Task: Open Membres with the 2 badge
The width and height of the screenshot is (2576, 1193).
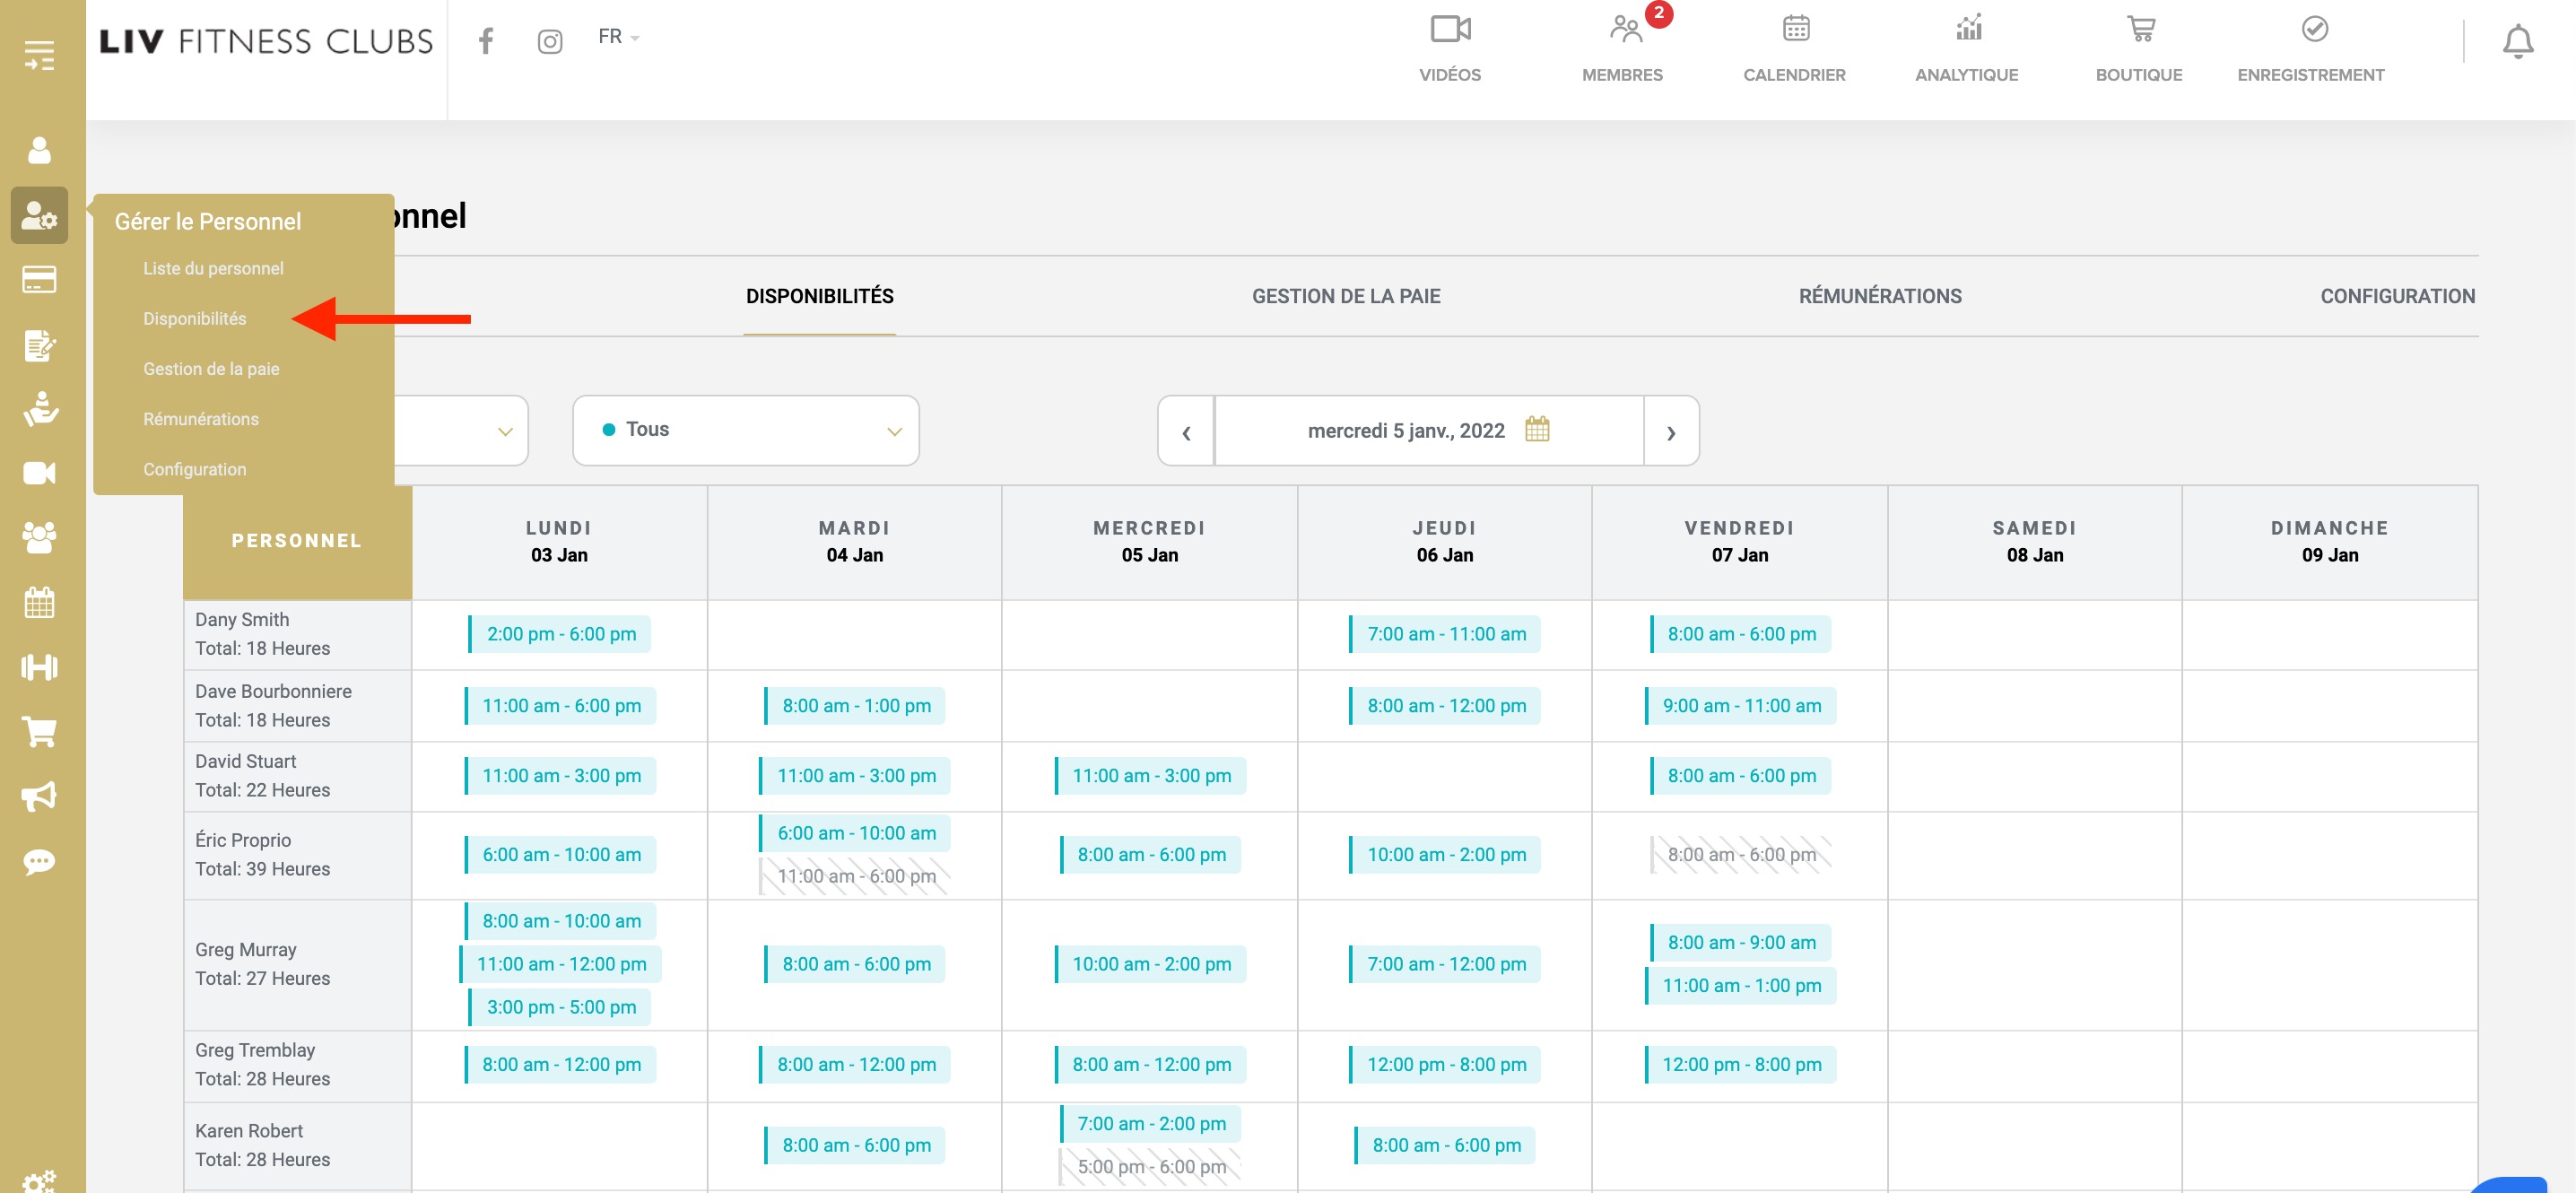Action: click(1625, 30)
